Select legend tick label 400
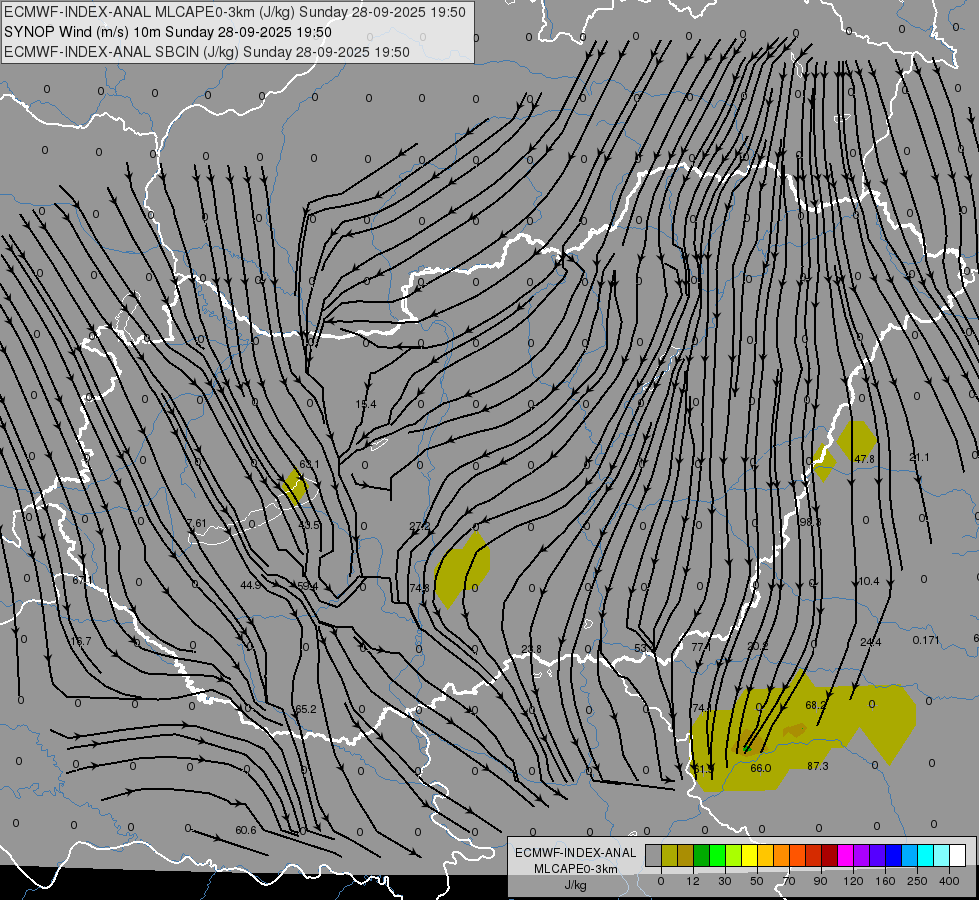This screenshot has height=900, width=979. point(949,881)
